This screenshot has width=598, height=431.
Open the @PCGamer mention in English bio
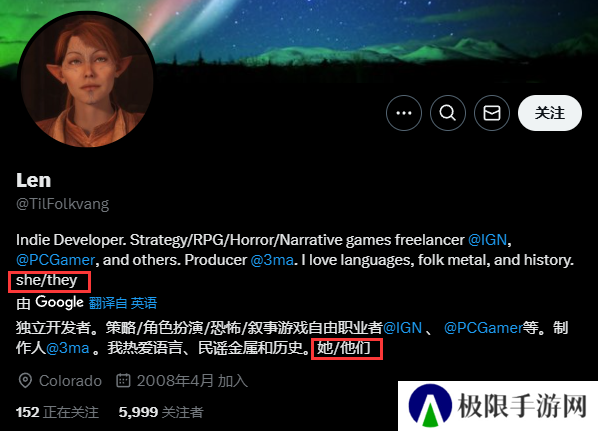55,260
